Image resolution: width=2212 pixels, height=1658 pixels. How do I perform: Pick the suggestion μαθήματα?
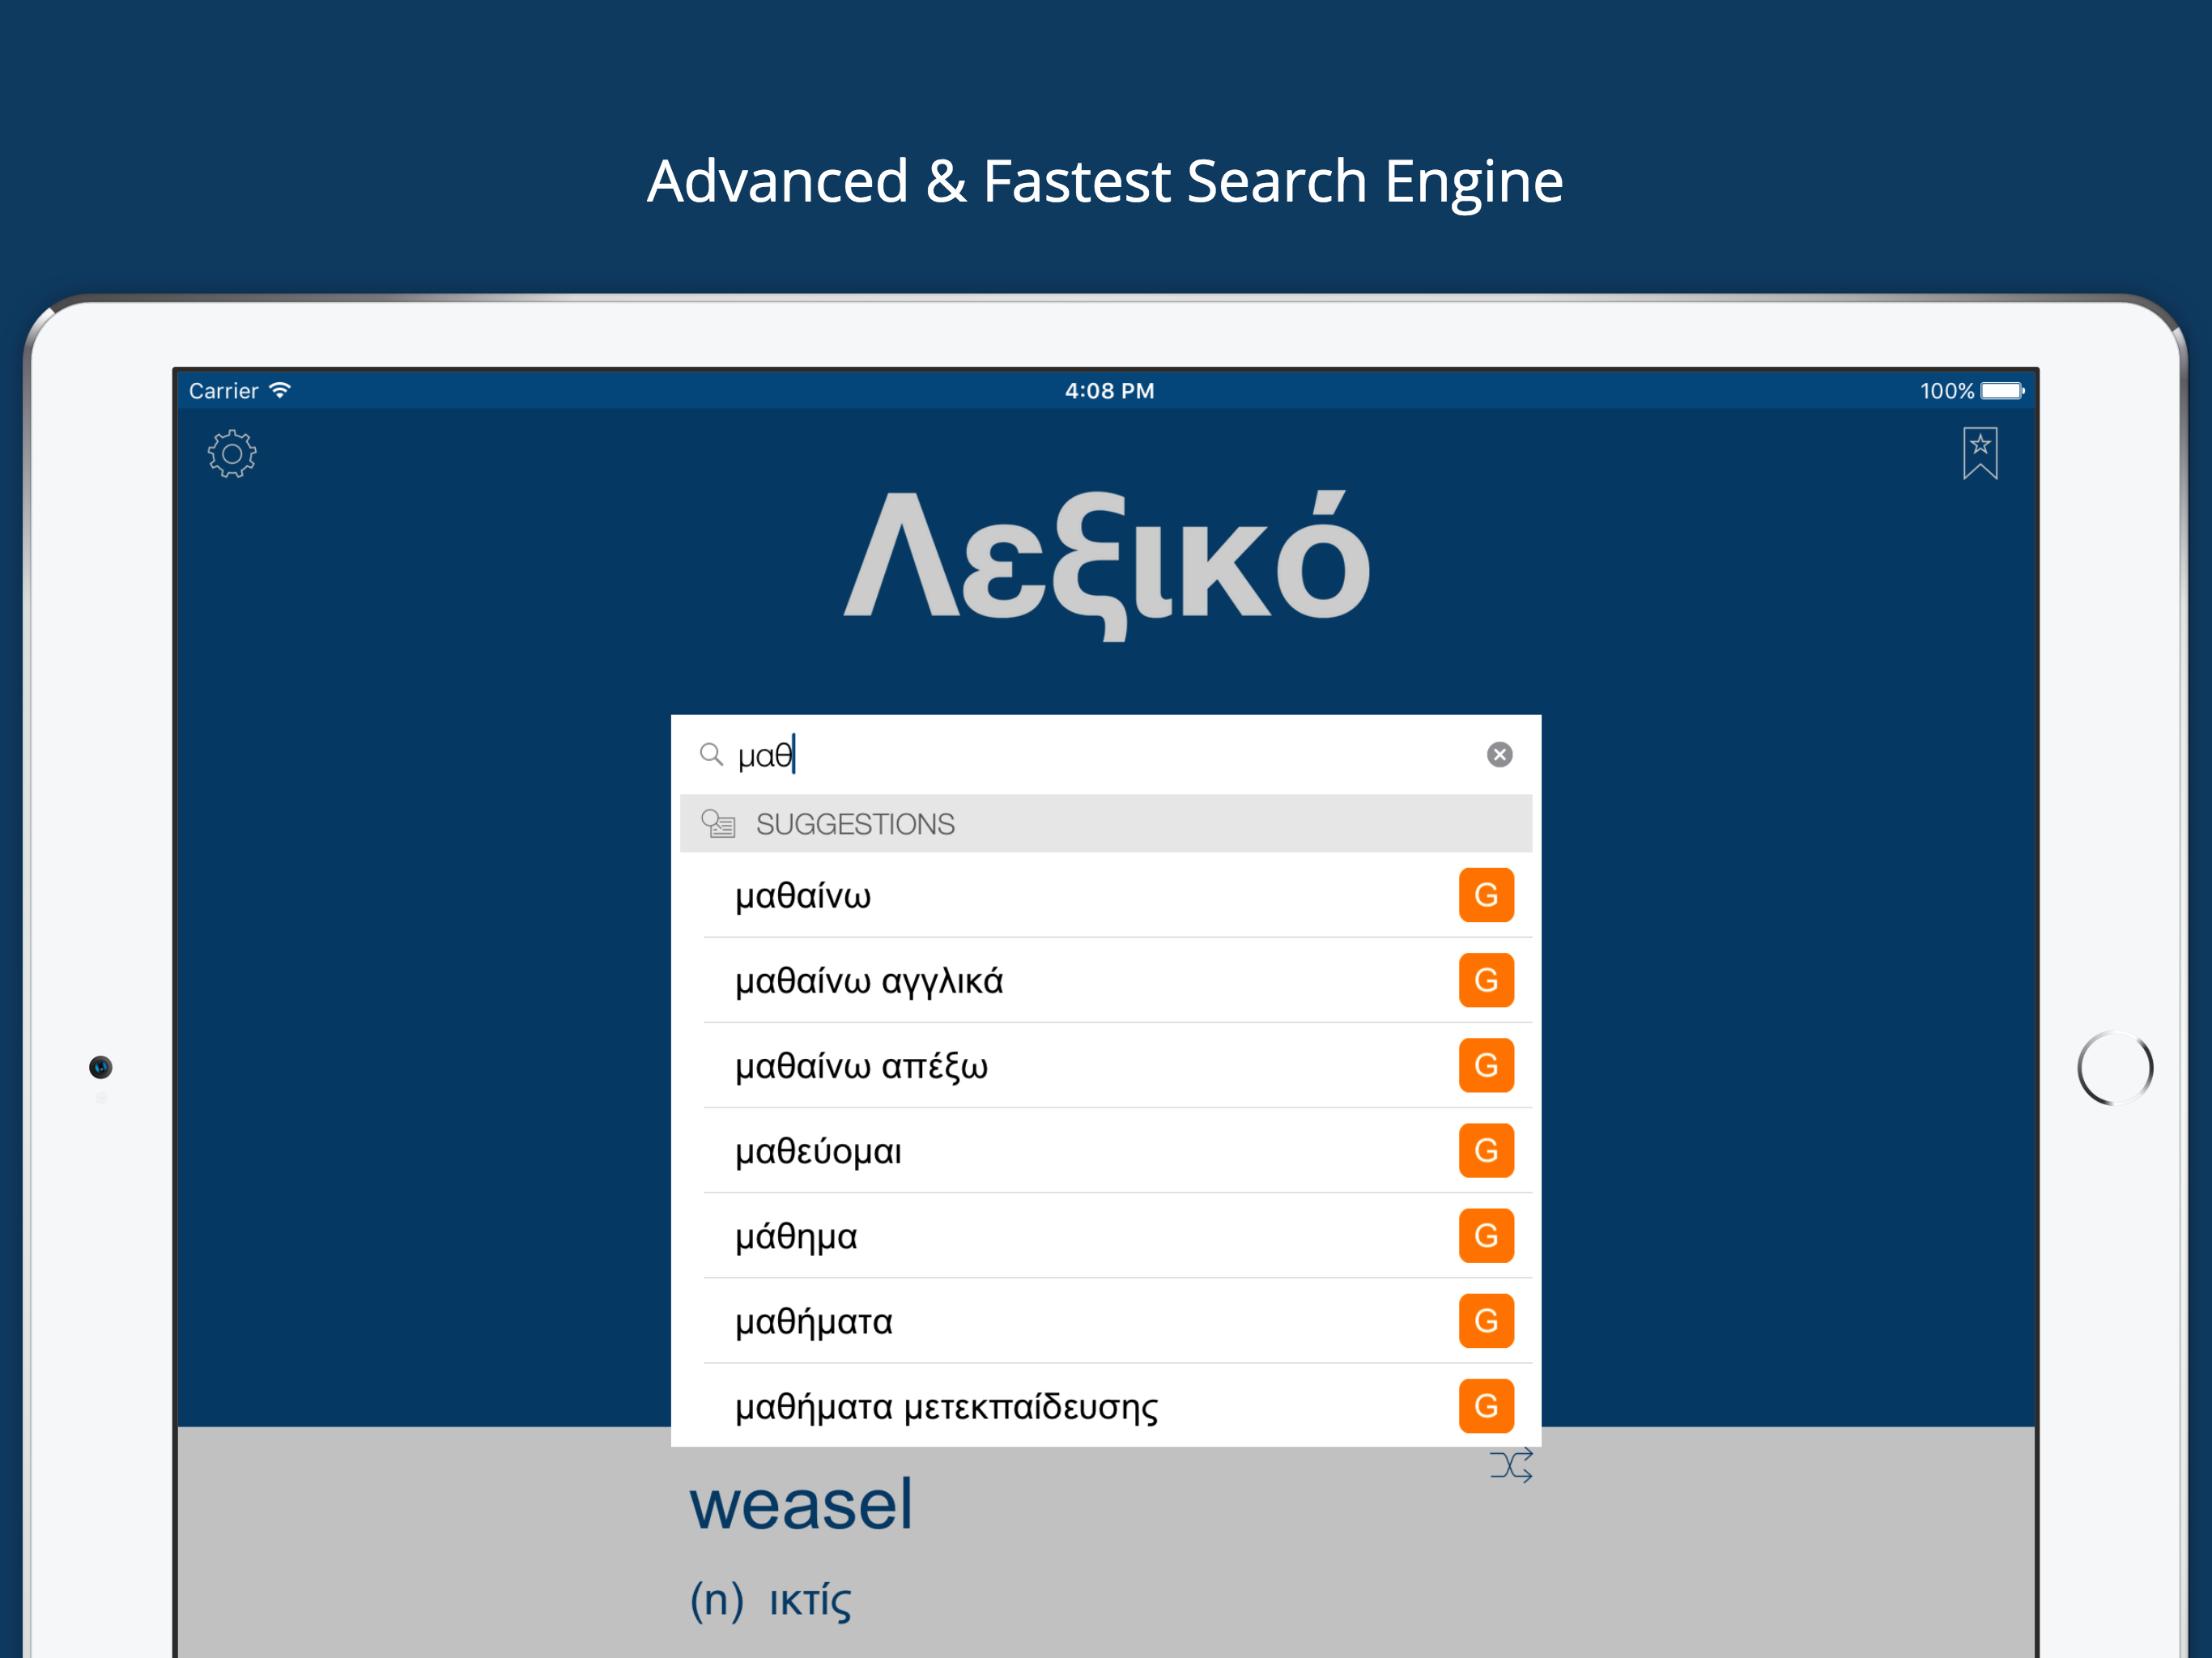pos(1105,1320)
